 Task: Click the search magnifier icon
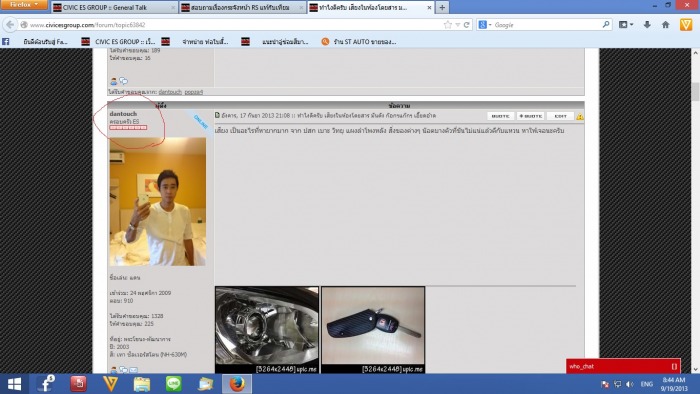point(606,25)
